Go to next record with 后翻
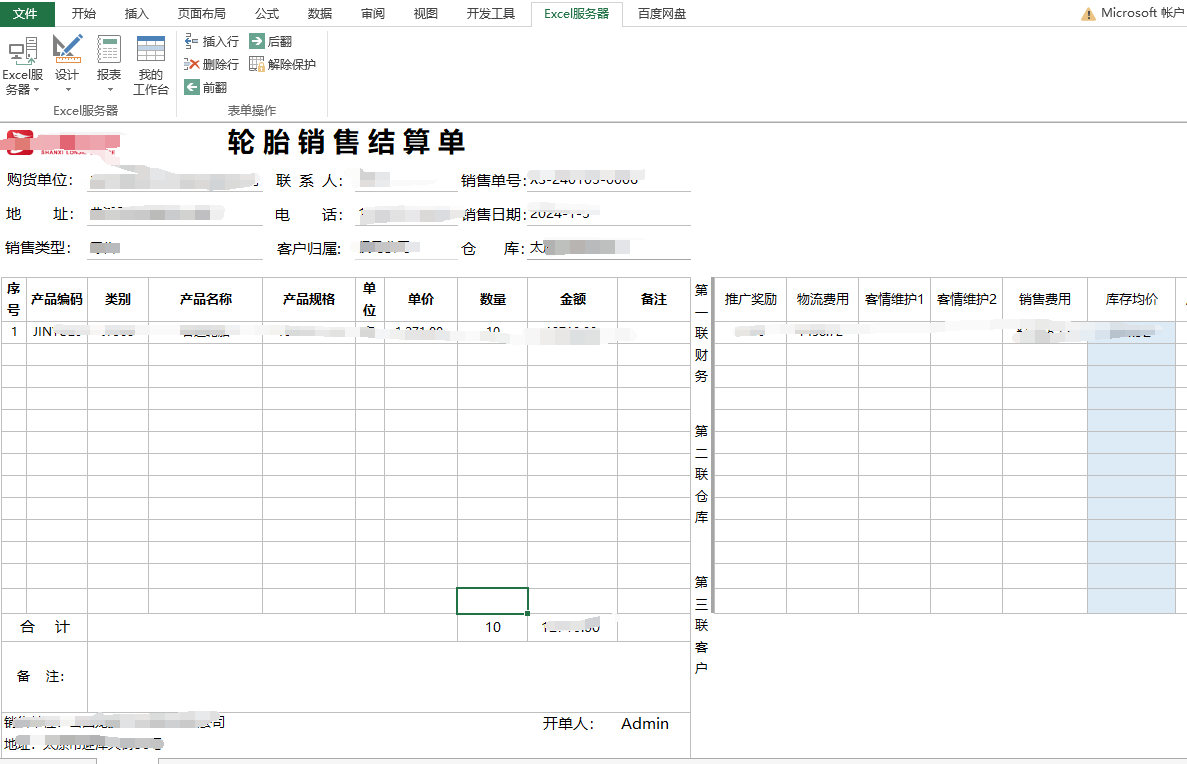 (x=271, y=42)
